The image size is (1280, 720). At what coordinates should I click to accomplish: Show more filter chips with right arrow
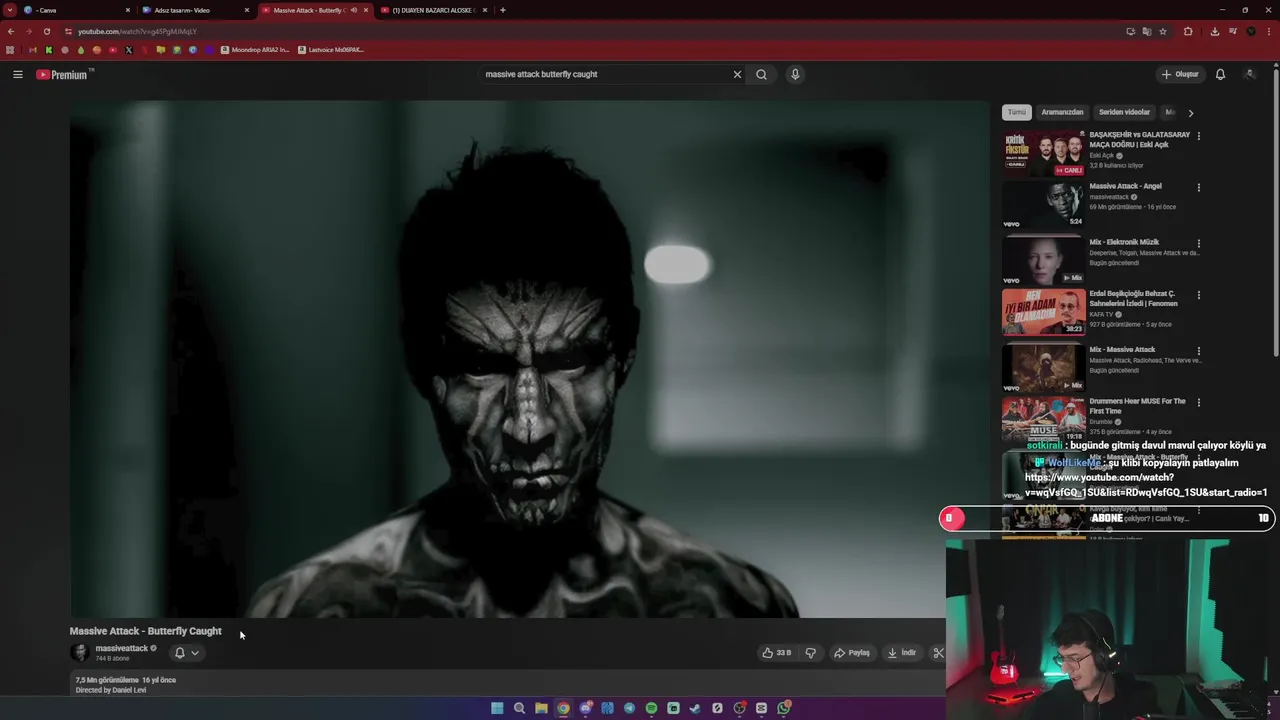1190,113
